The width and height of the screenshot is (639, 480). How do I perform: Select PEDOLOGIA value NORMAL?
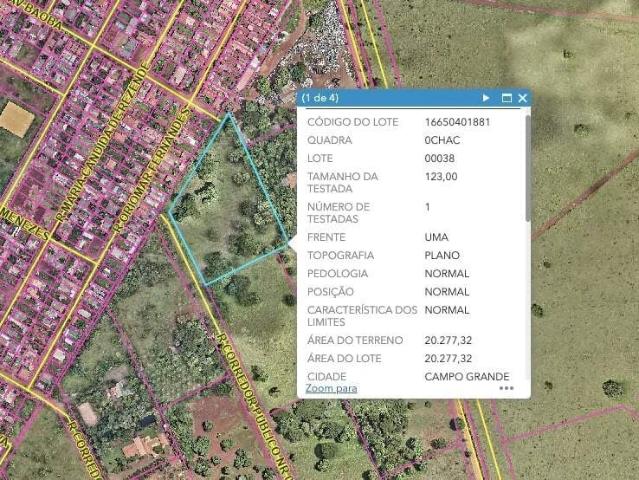[447, 273]
